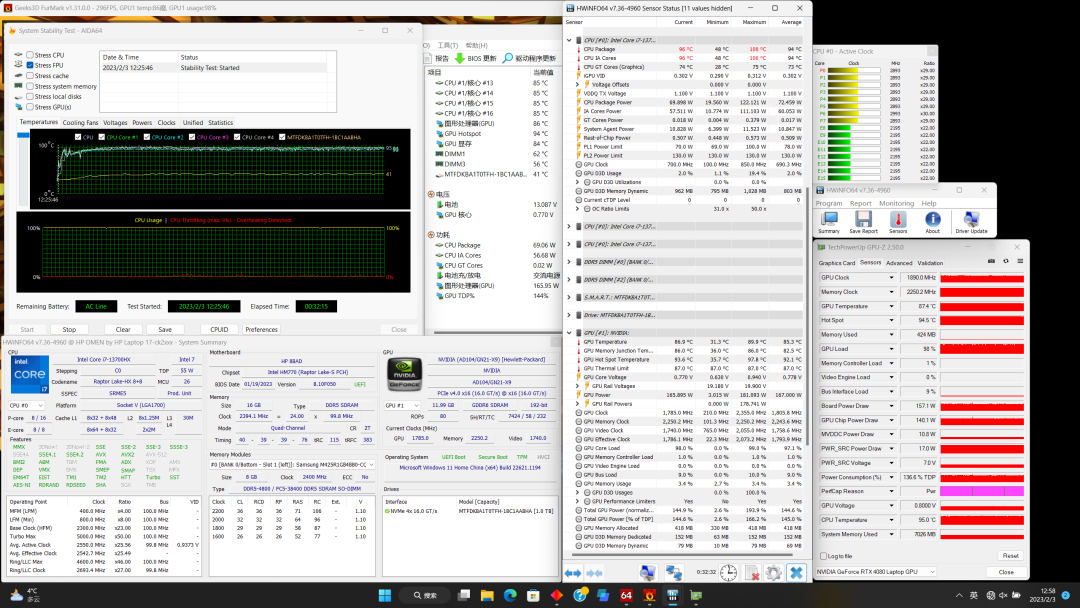Open the Advanced tab in GPU-Z

pyautogui.click(x=898, y=263)
